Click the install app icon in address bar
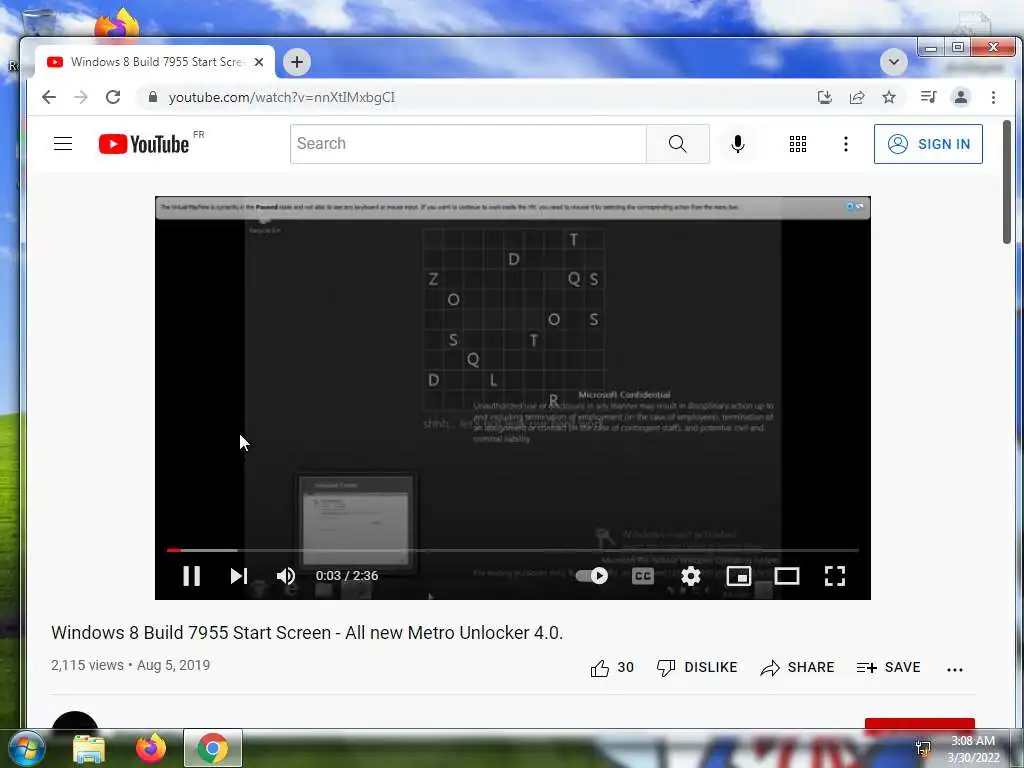 point(825,97)
